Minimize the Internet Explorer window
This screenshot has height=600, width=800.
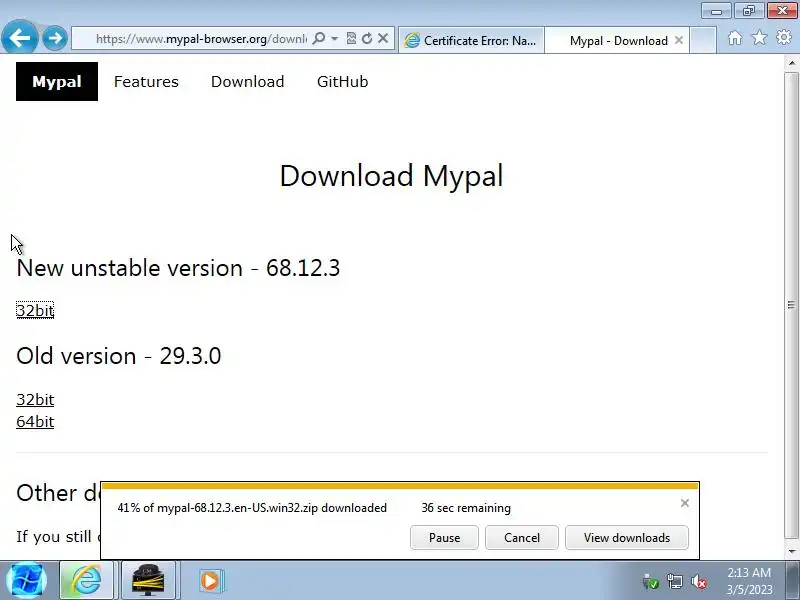pos(716,11)
